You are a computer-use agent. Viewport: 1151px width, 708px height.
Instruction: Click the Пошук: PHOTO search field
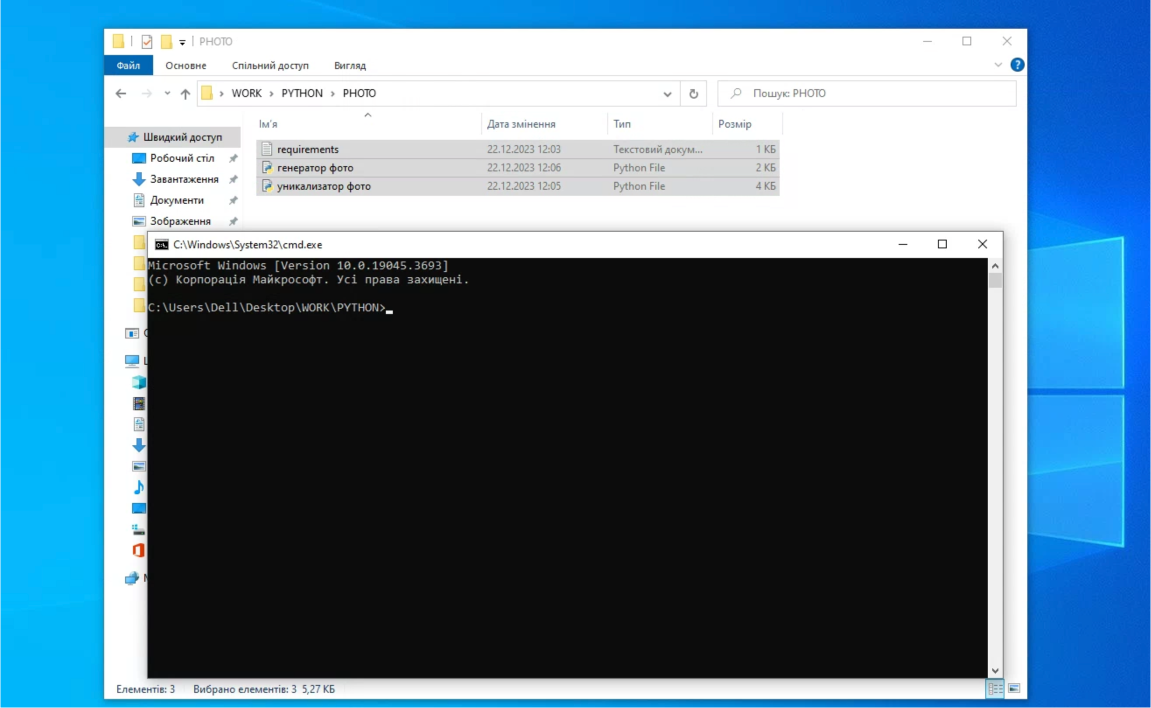[867, 93]
